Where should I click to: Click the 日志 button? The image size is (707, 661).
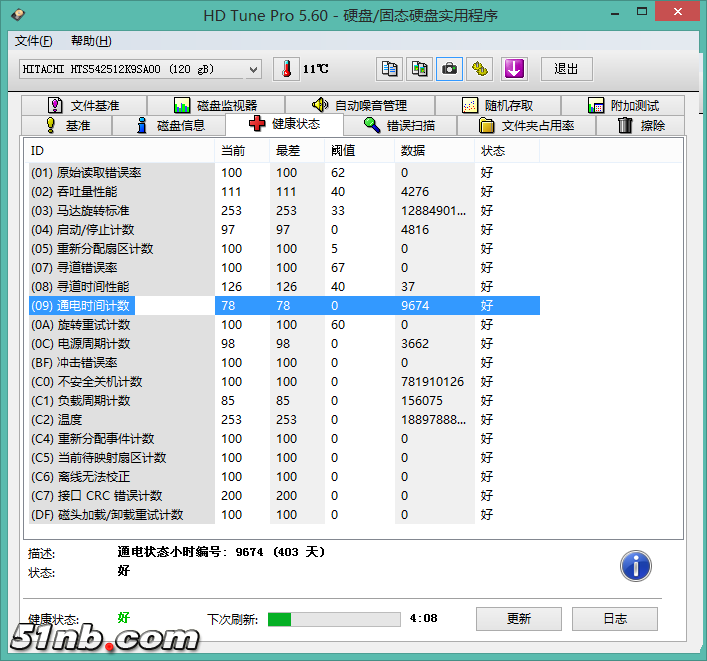click(x=615, y=619)
